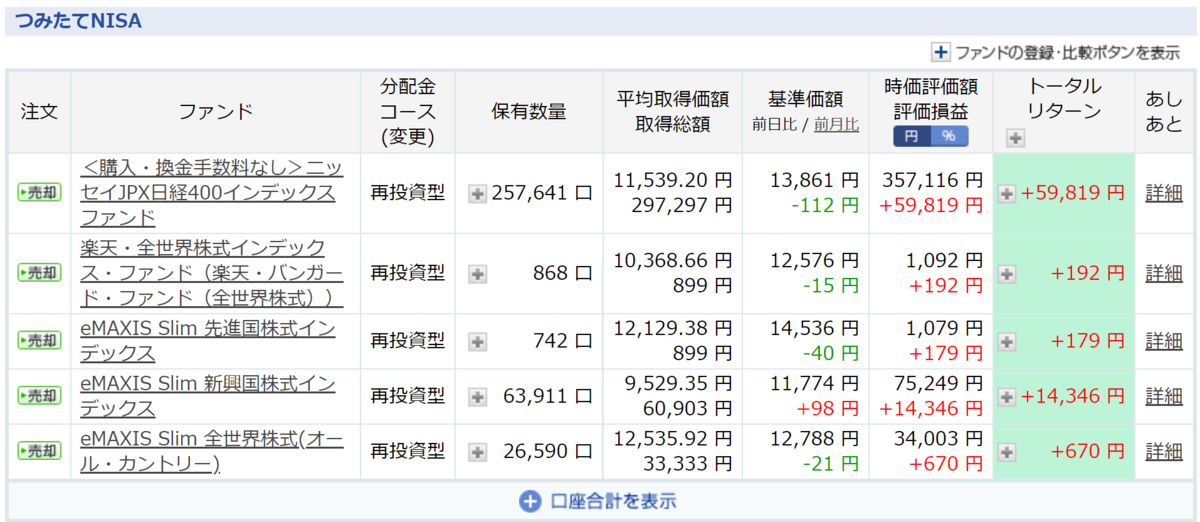The image size is (1200, 522).
Task: Click the ファンド column header
Action: click(216, 111)
